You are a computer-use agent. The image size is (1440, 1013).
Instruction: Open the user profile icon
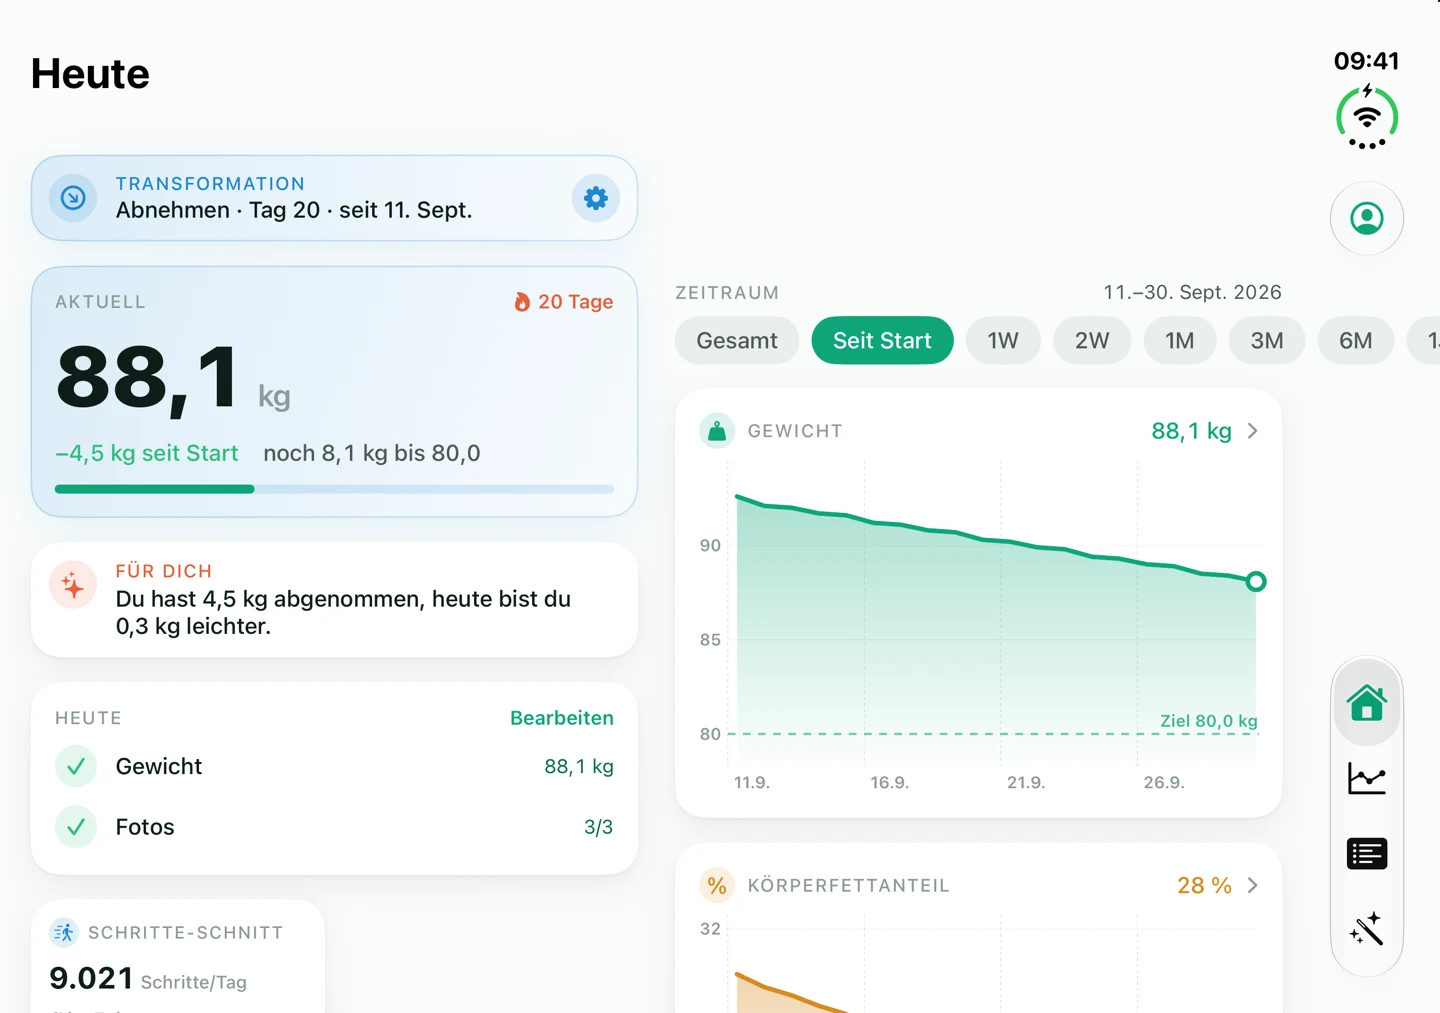pyautogui.click(x=1367, y=218)
